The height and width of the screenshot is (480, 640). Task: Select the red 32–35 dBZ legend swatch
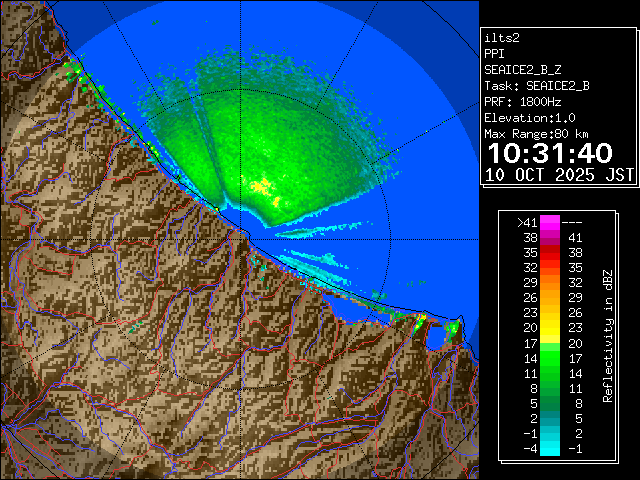pos(550,268)
